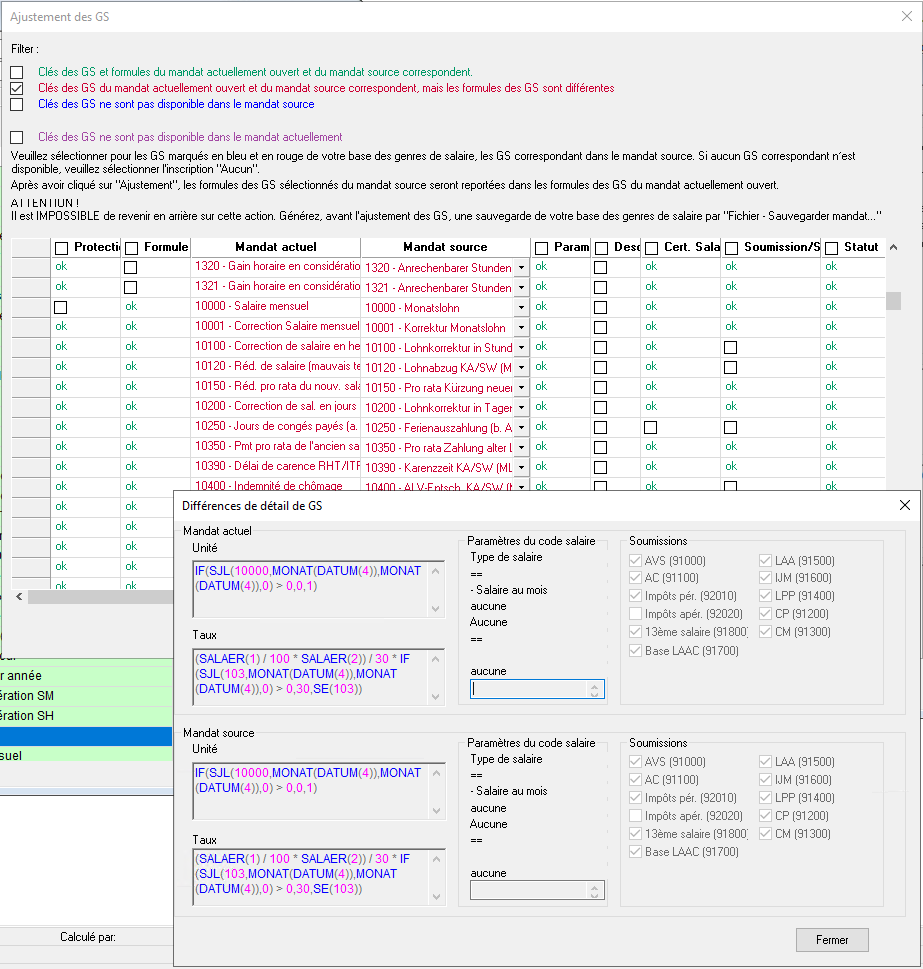The width and height of the screenshot is (923, 969).
Task: Check Soumission box for row 10100
Action: point(731,347)
